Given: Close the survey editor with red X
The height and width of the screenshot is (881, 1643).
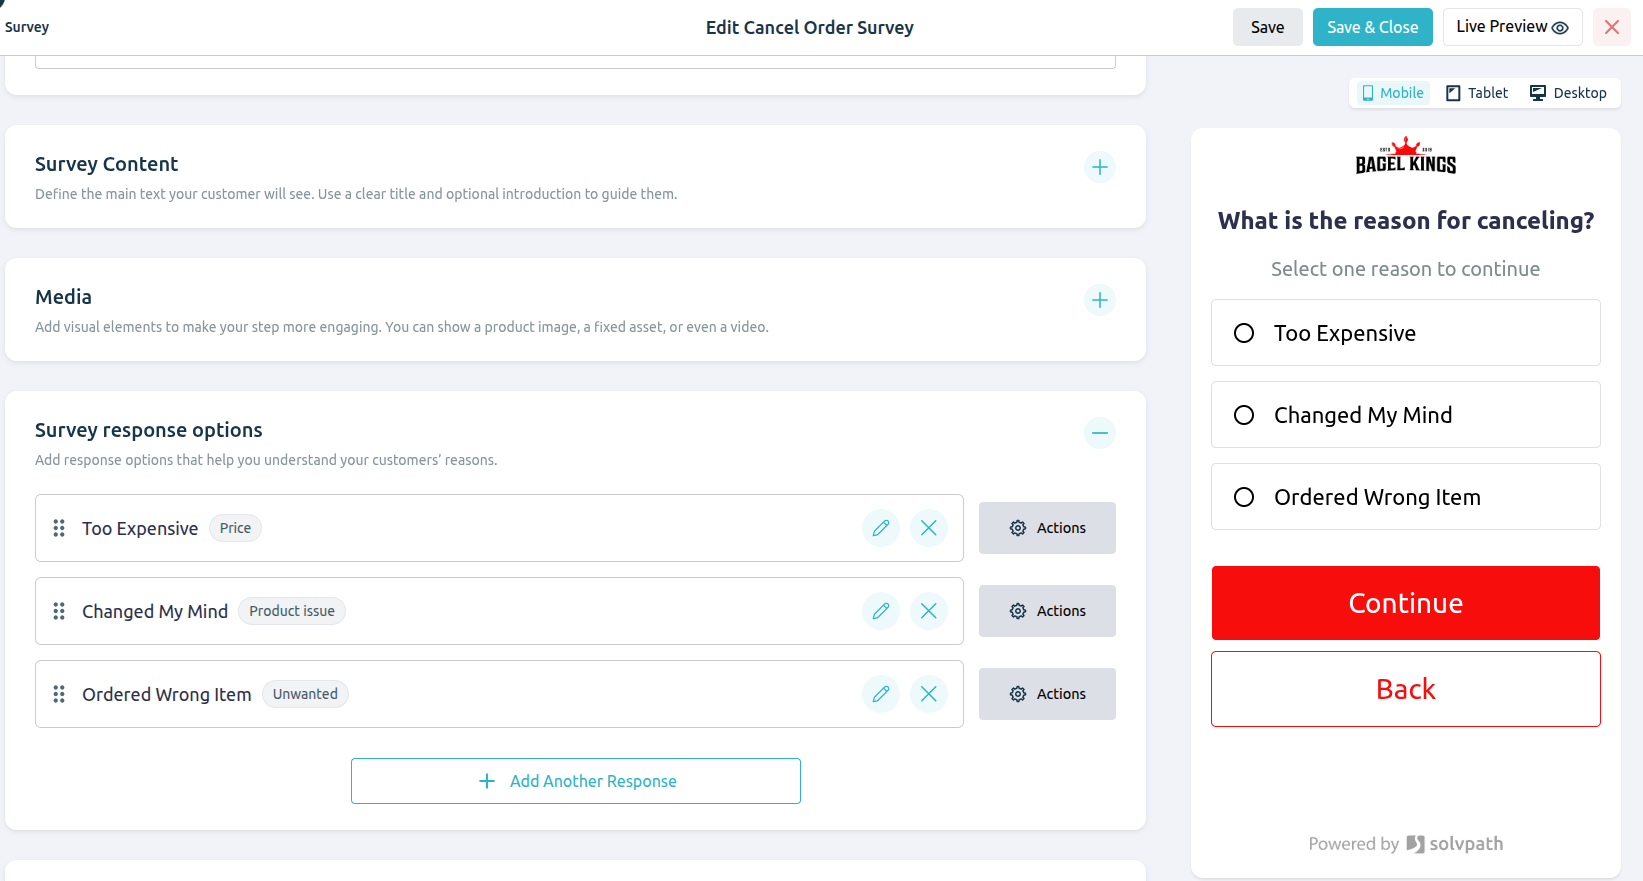Looking at the screenshot, I should pos(1612,27).
